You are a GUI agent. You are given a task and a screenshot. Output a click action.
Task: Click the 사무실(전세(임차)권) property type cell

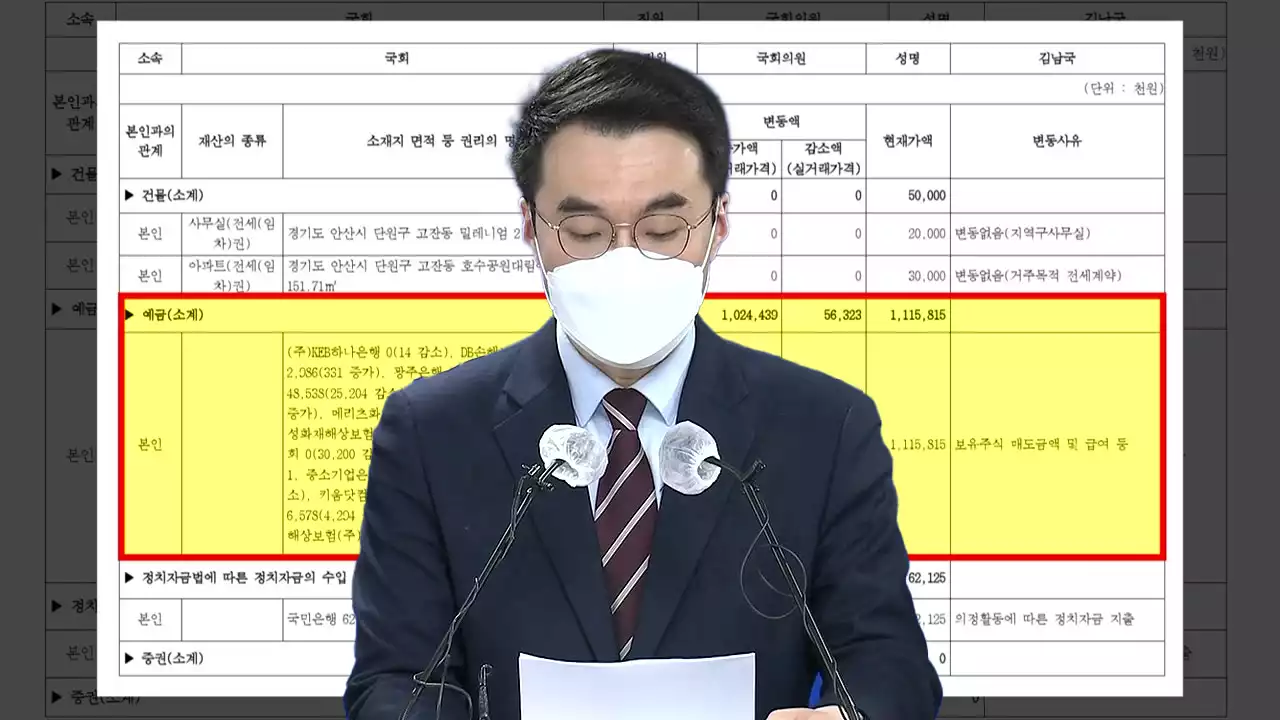pos(232,233)
